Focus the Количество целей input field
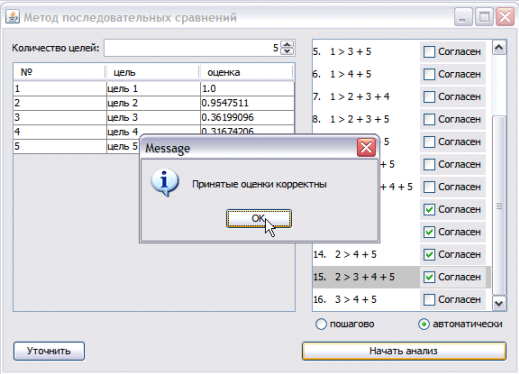Image resolution: width=519 pixels, height=374 pixels. [x=192, y=48]
